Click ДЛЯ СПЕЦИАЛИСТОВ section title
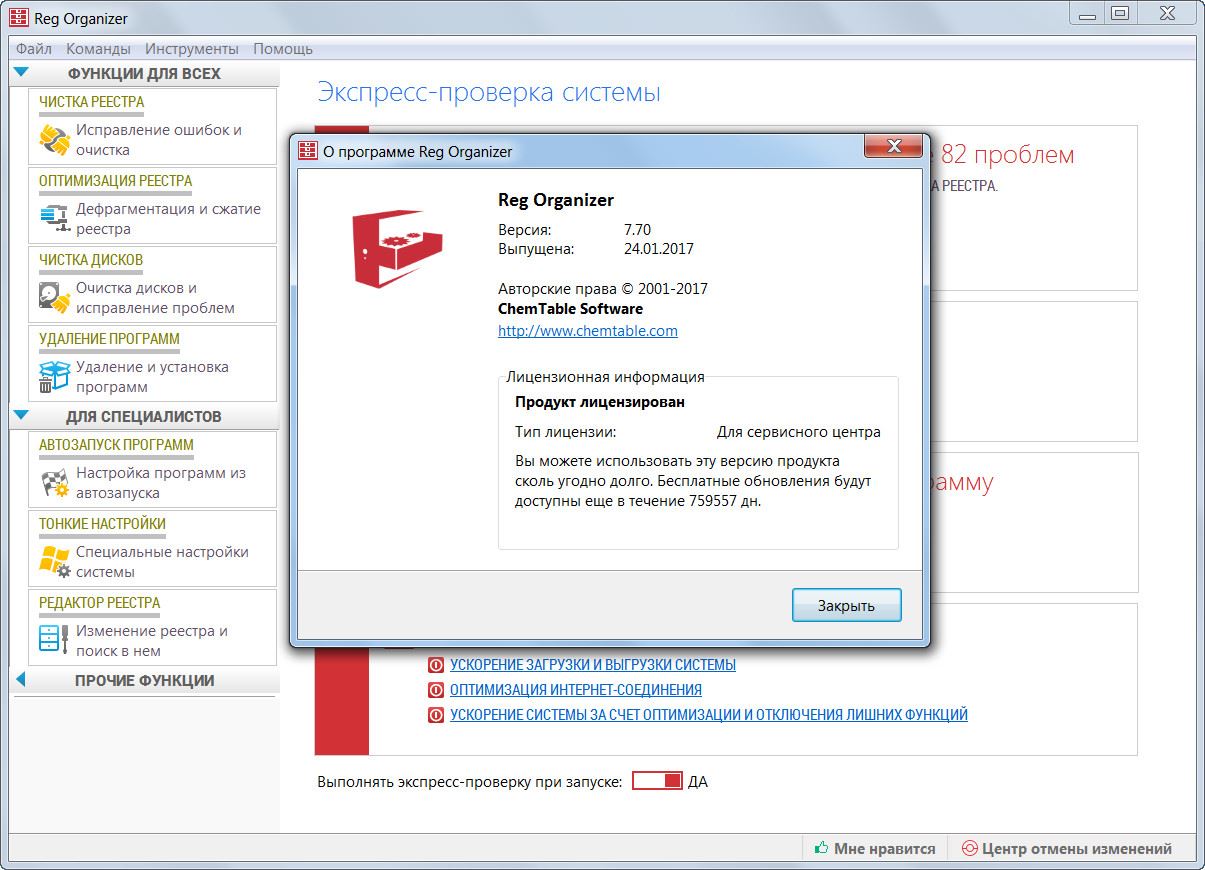This screenshot has height=870, width=1205. 144,416
